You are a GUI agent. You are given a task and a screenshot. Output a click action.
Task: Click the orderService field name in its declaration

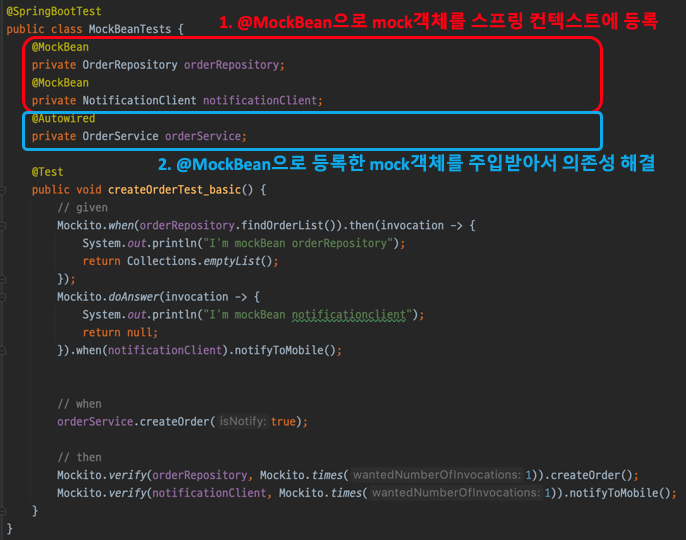(x=203, y=136)
